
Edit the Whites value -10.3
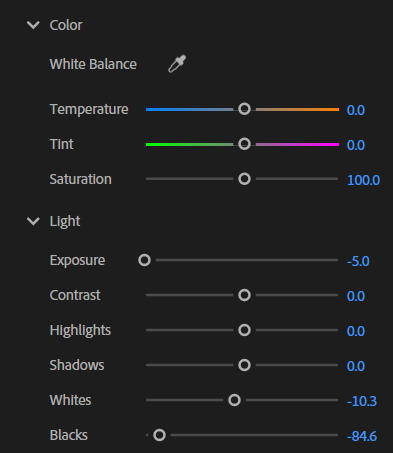coord(362,401)
